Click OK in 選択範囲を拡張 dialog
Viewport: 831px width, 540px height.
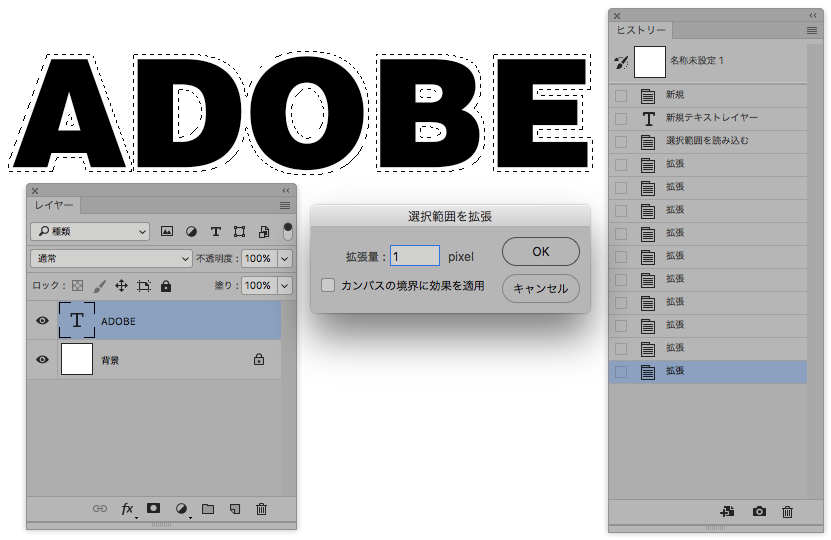541,252
